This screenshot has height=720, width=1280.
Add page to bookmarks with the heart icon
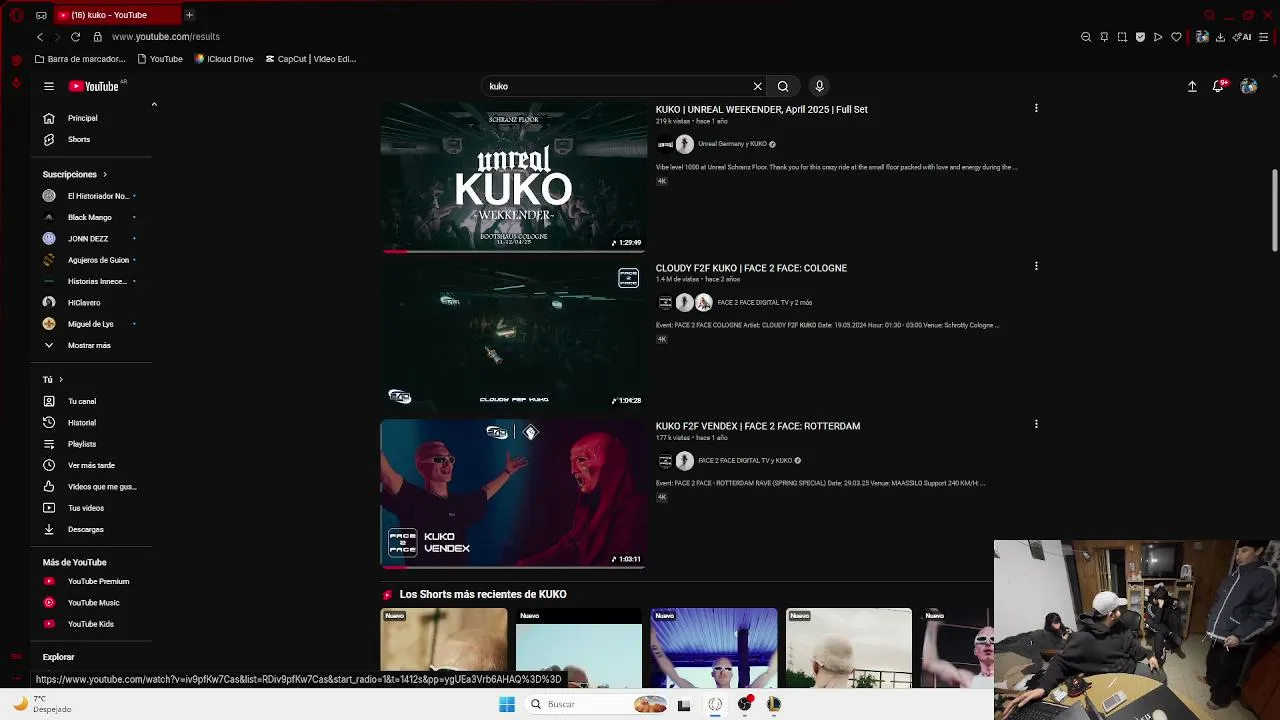click(x=1176, y=37)
